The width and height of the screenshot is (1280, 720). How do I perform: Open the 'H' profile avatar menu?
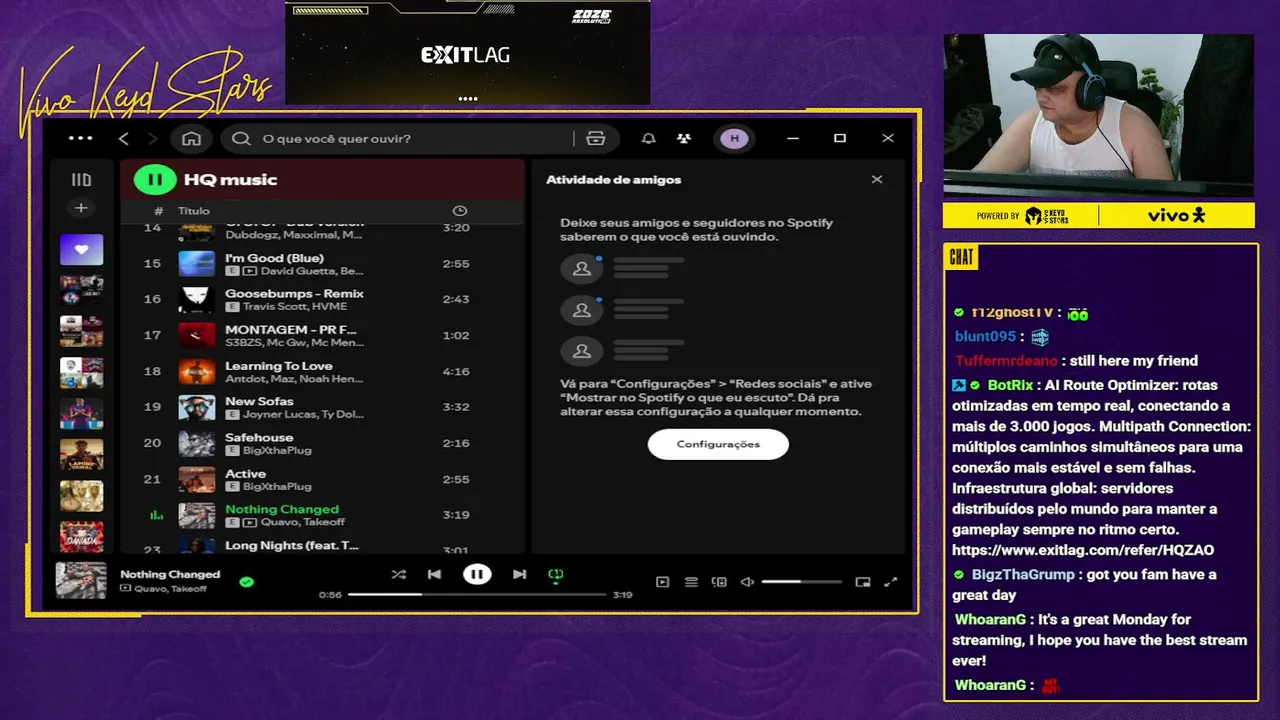734,138
